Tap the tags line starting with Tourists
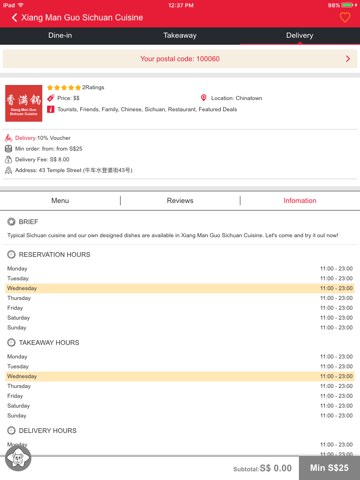The height and width of the screenshot is (480, 360). click(x=147, y=109)
